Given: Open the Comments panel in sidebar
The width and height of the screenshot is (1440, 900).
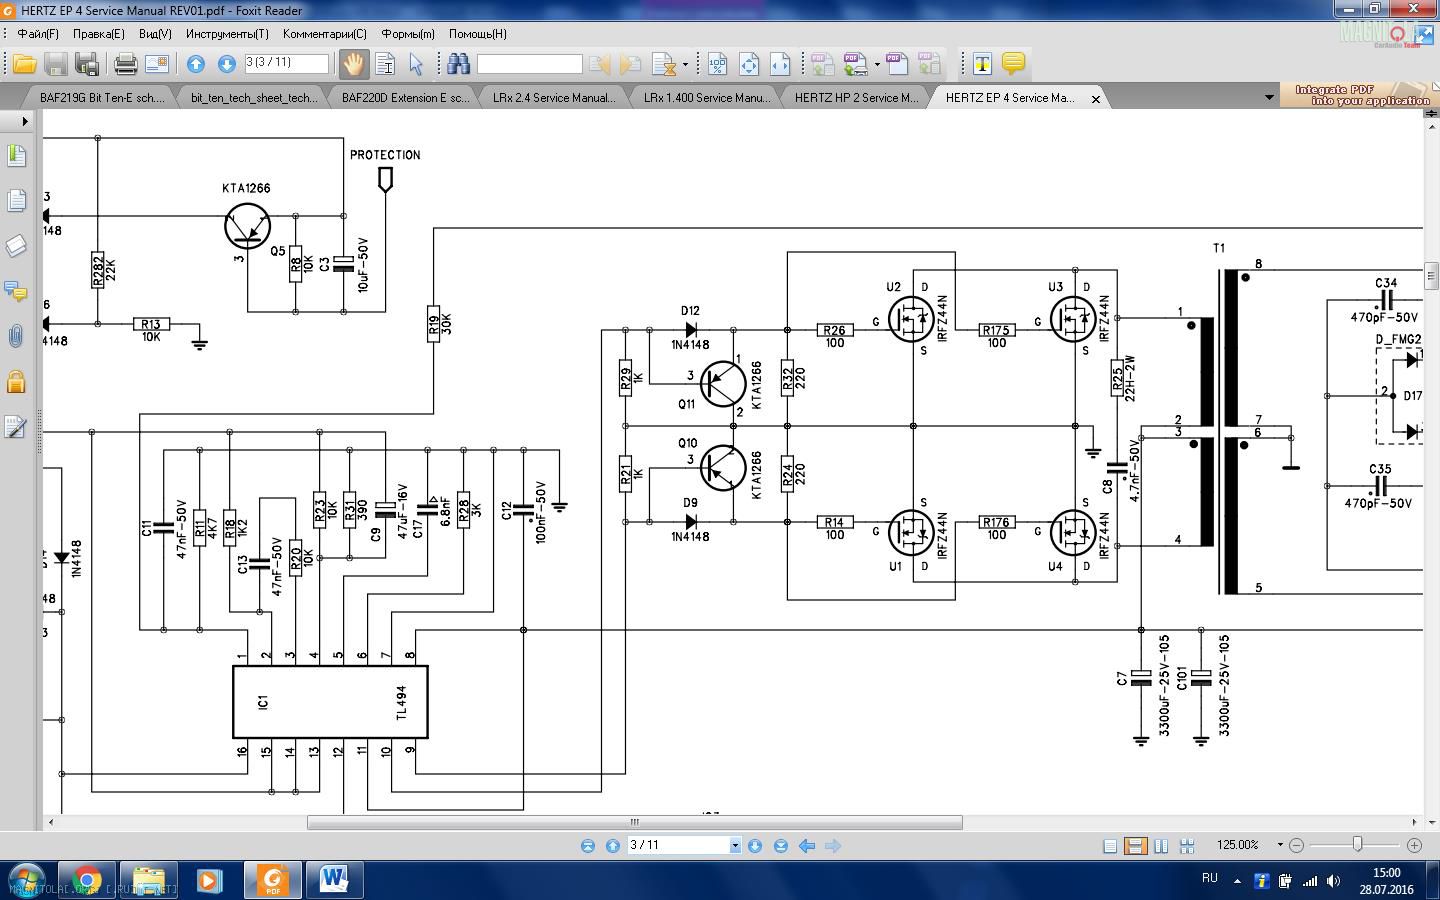Looking at the screenshot, I should [16, 291].
